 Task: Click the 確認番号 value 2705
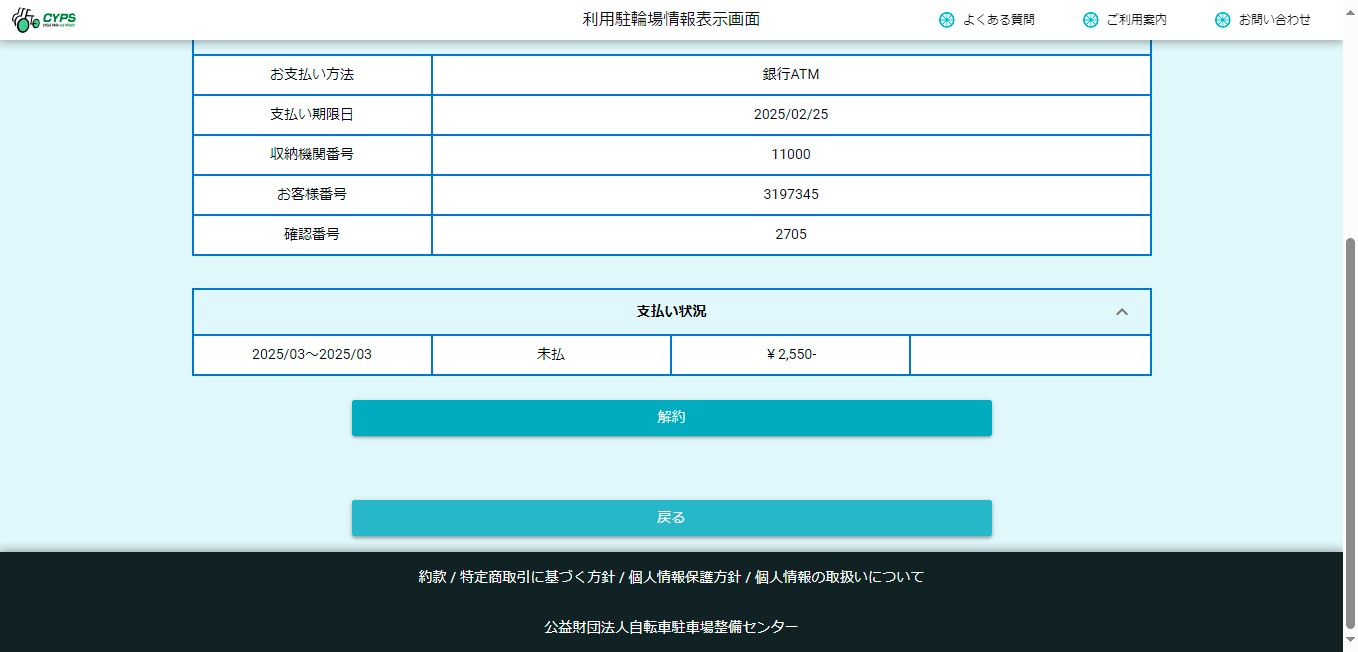[790, 235]
